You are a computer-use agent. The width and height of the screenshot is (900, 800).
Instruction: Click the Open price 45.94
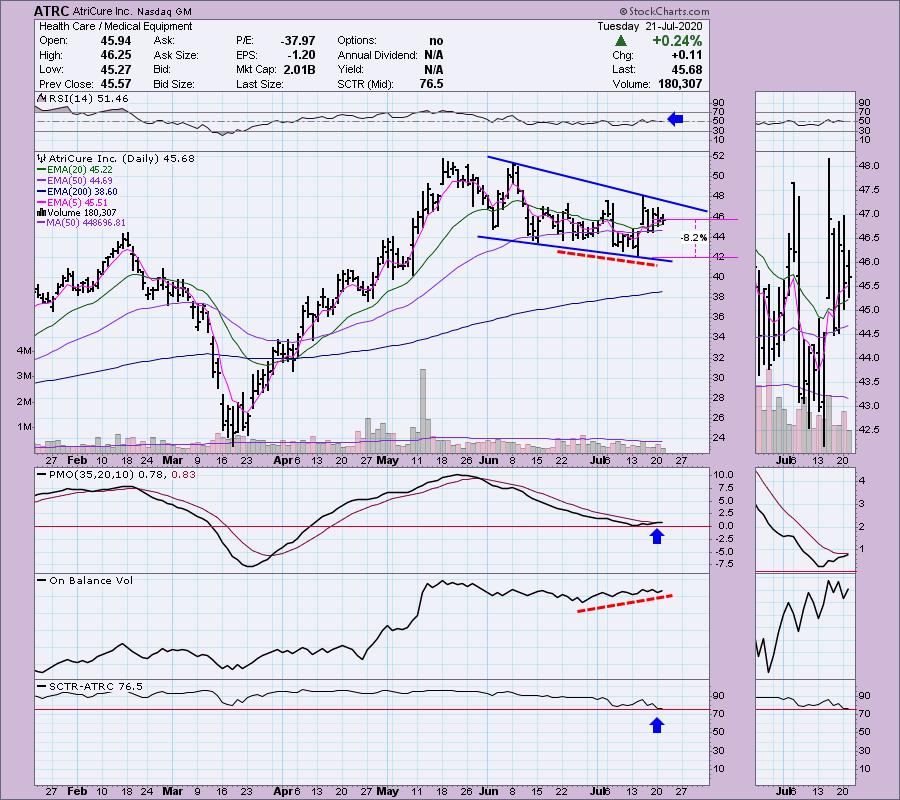tap(116, 41)
